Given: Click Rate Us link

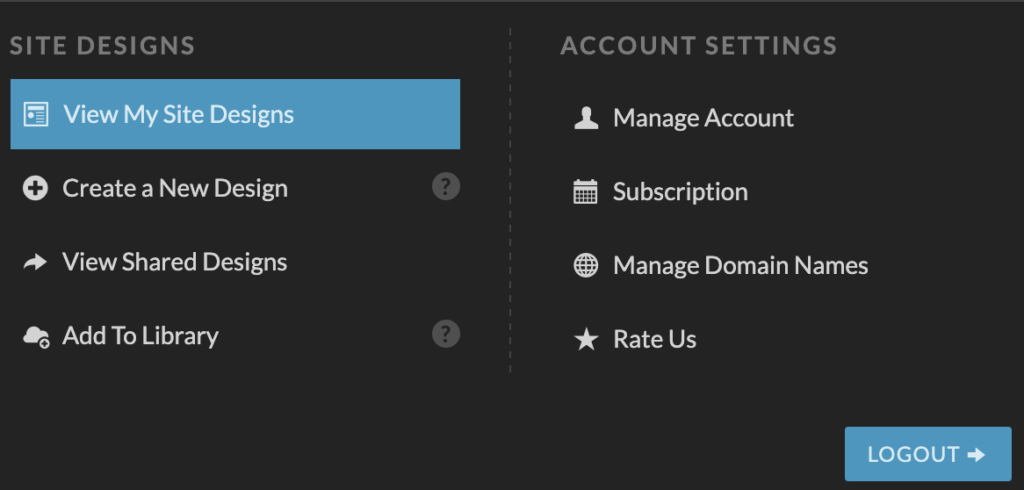Looking at the screenshot, I should click(635, 339).
